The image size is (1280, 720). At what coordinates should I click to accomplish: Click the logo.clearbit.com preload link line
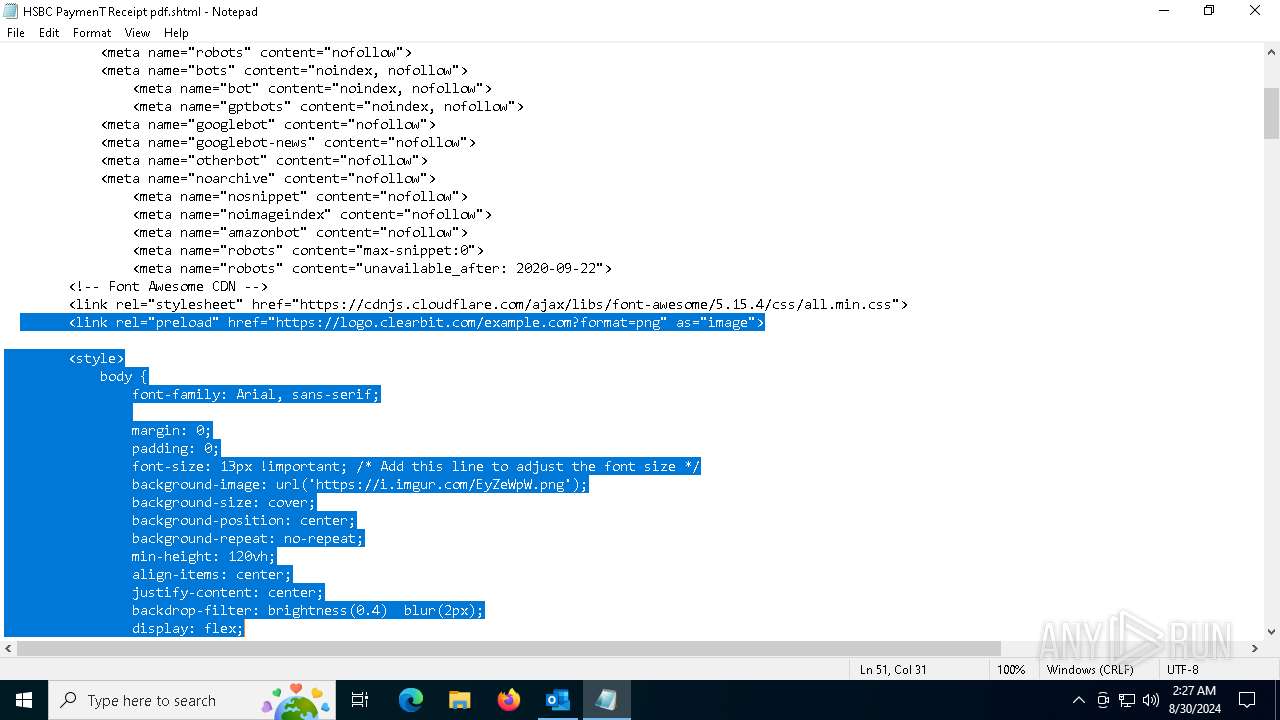[x=416, y=323]
